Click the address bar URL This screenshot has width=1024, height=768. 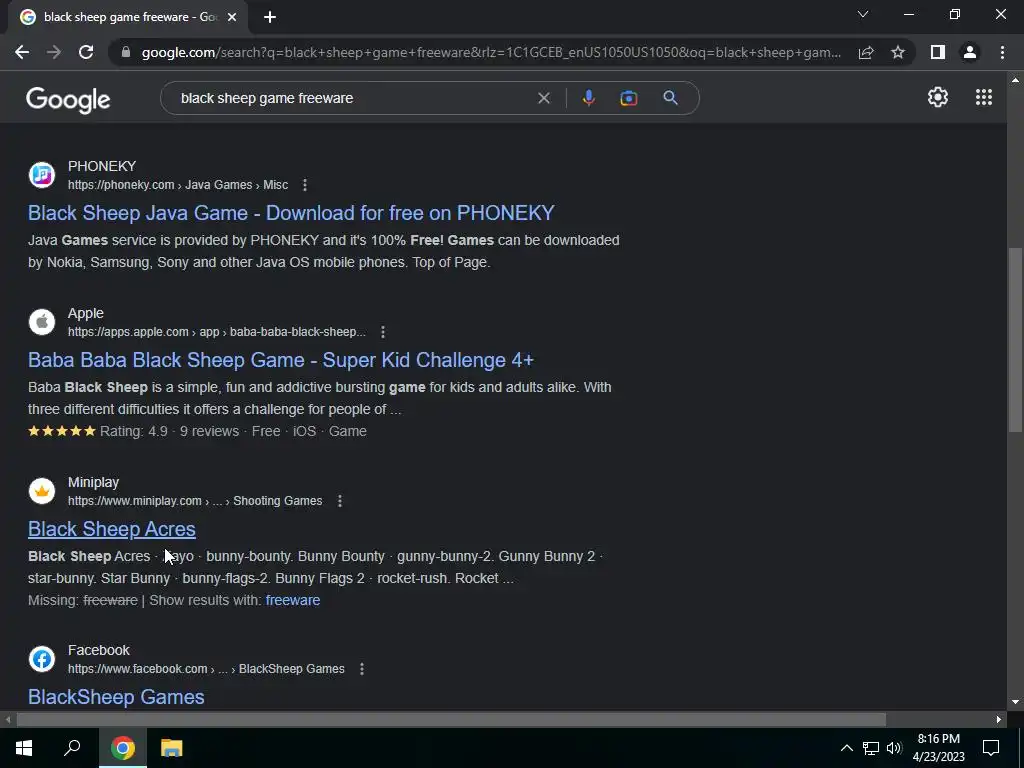(491, 52)
